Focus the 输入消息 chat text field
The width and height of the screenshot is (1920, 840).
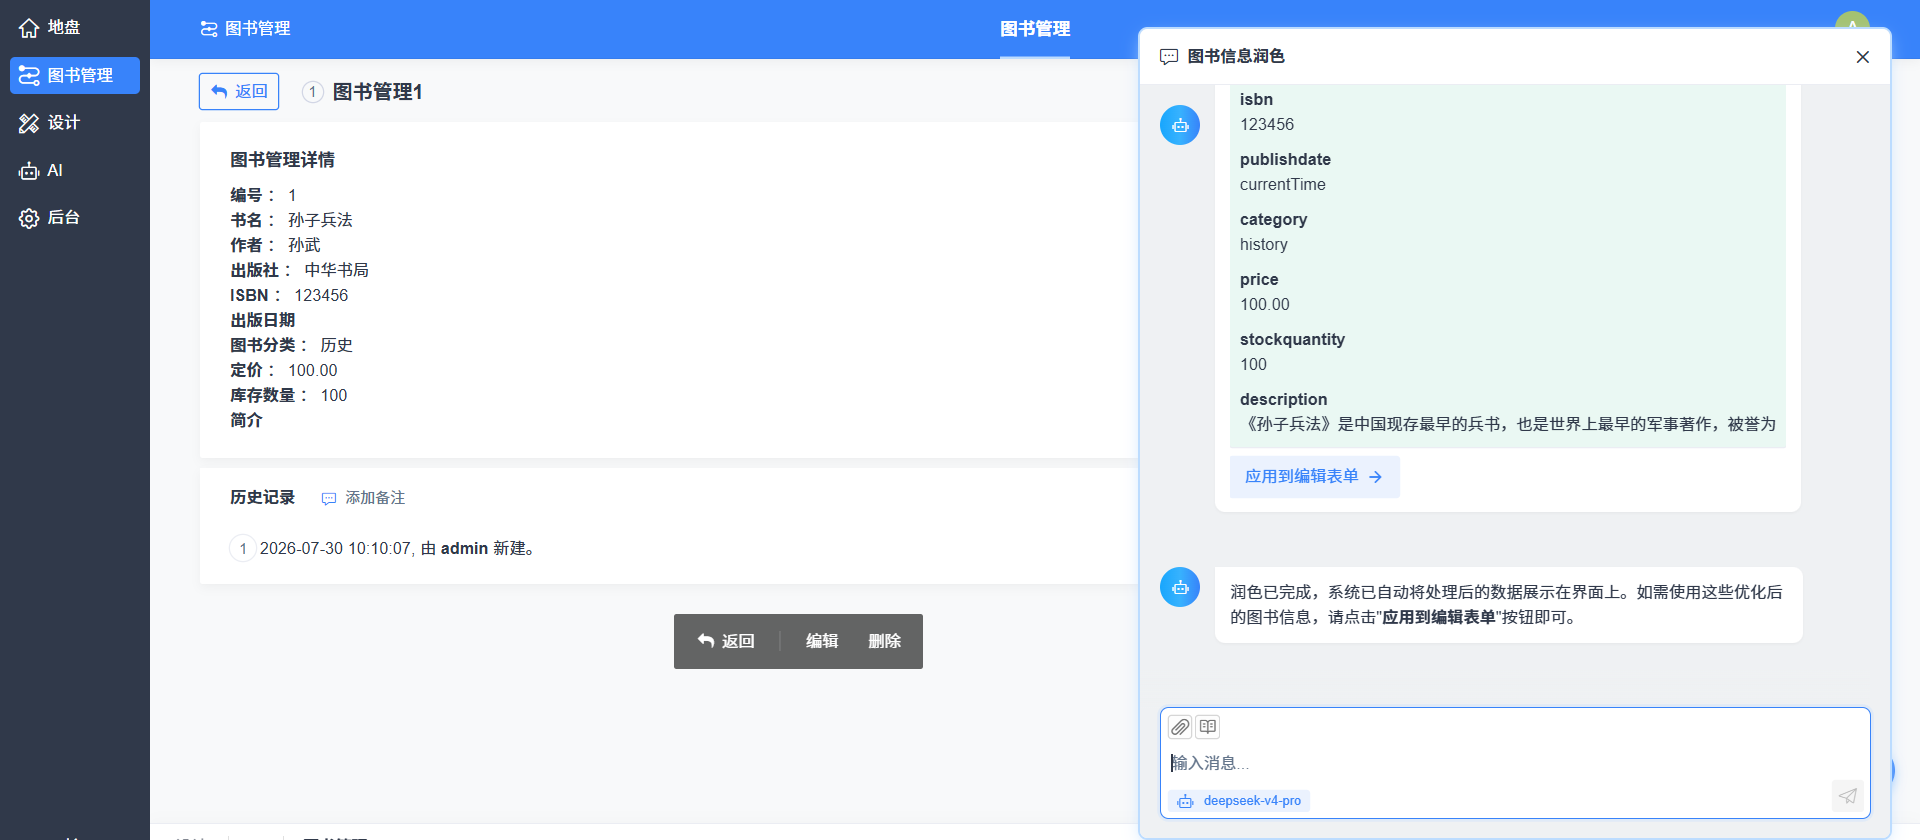coord(1514,763)
